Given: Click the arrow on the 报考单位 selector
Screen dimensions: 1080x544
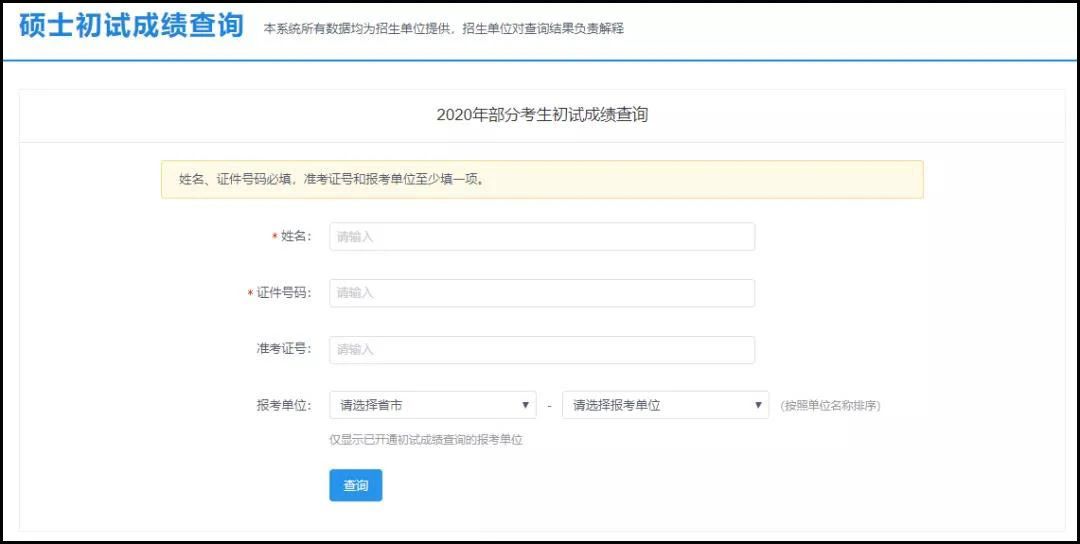Looking at the screenshot, I should 758,405.
